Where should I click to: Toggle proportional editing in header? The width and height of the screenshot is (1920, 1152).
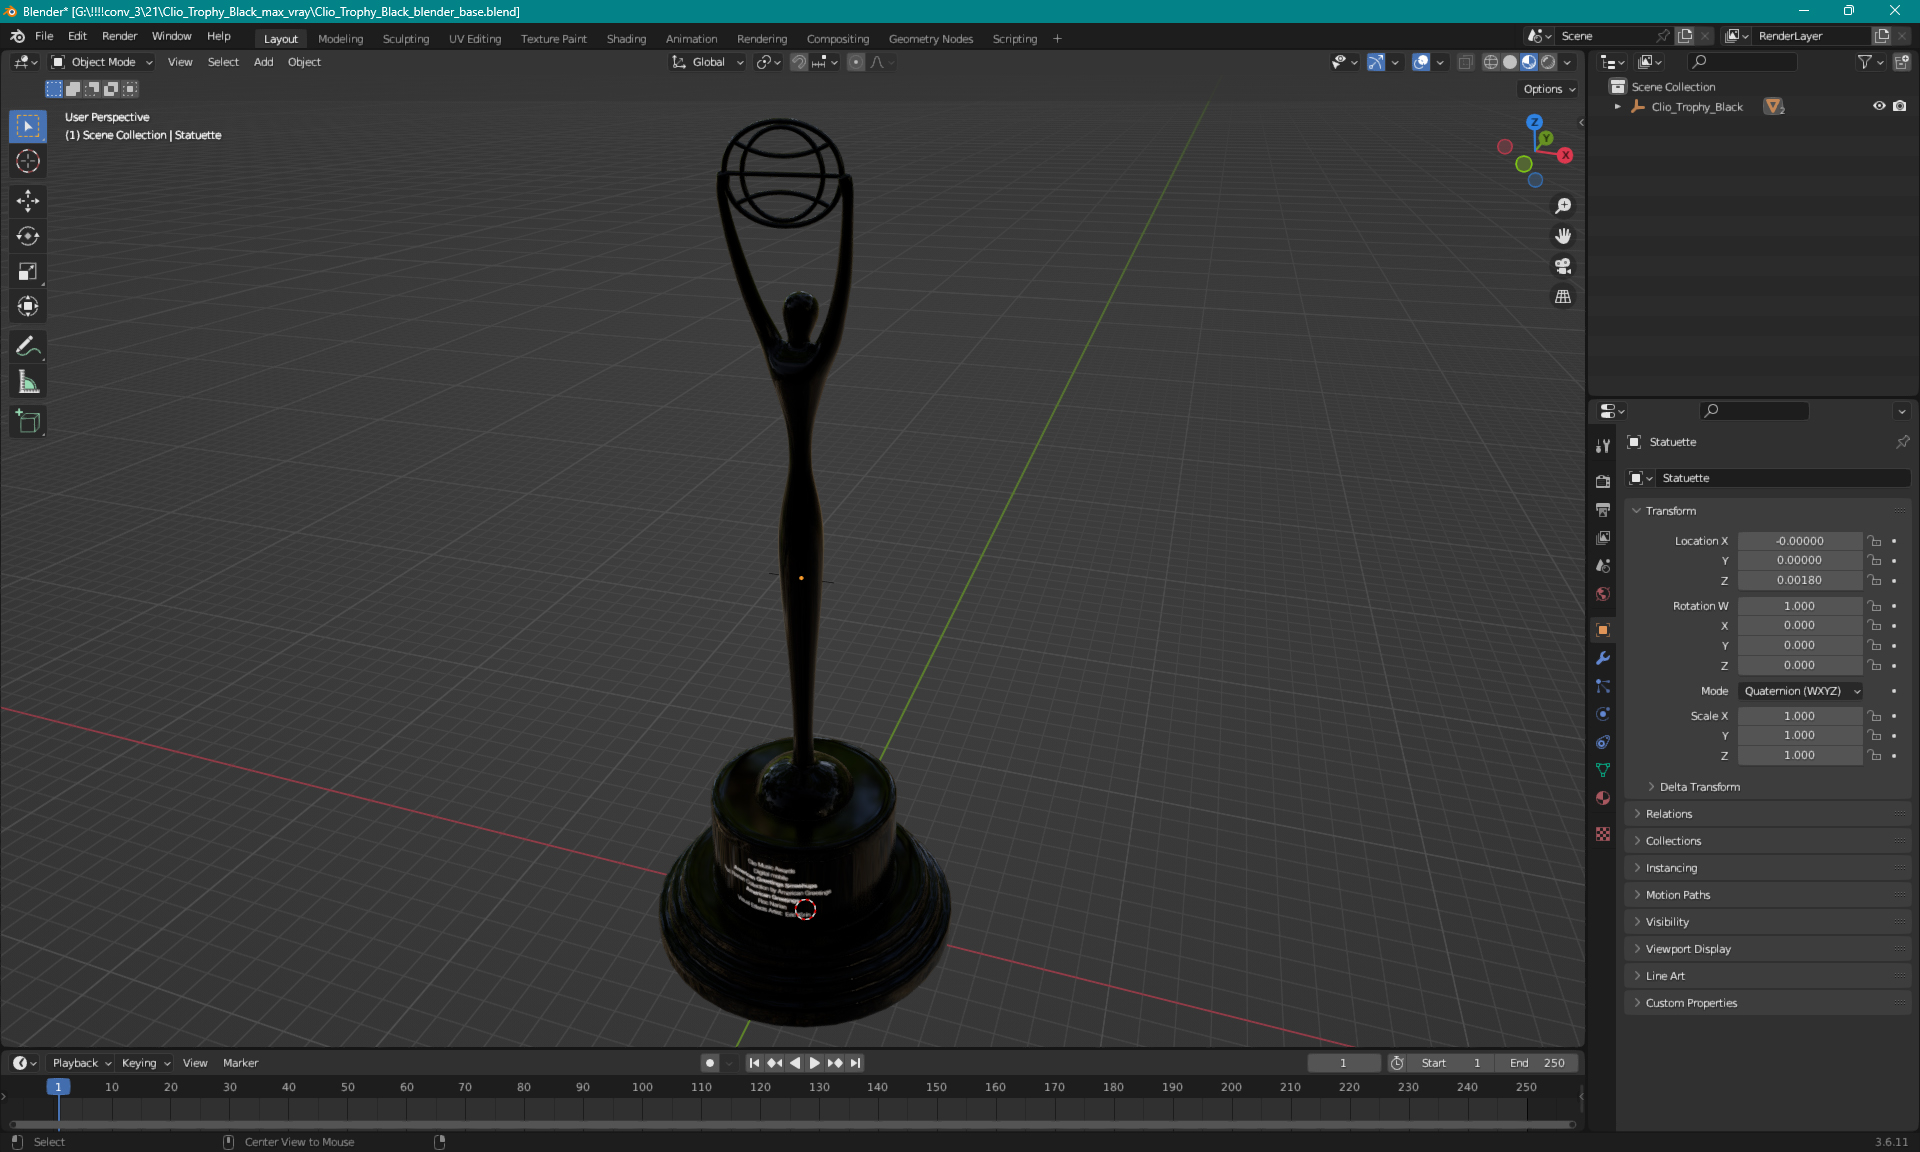[855, 62]
